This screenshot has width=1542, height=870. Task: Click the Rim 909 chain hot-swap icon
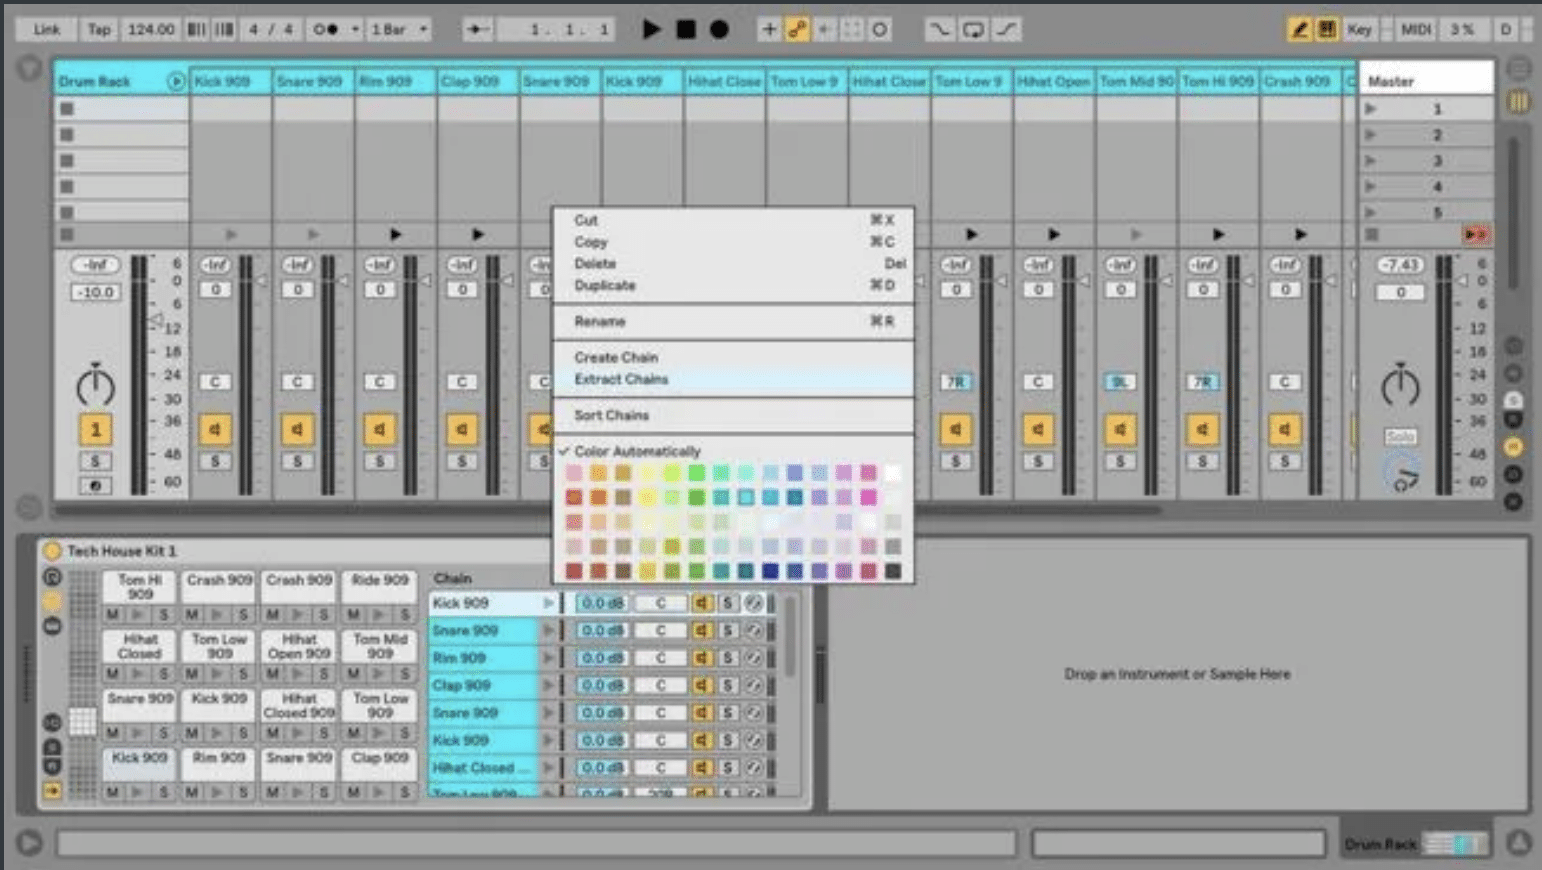754,658
